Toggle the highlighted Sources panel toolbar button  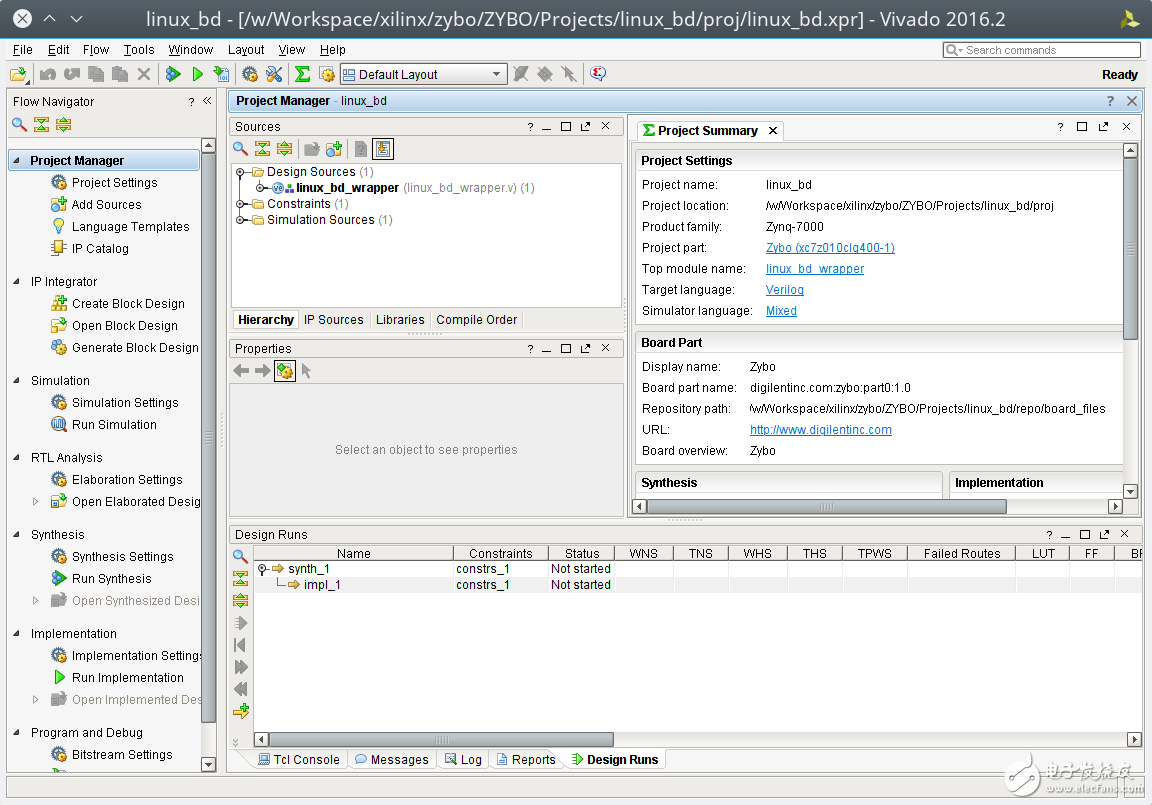pyautogui.click(x=383, y=149)
